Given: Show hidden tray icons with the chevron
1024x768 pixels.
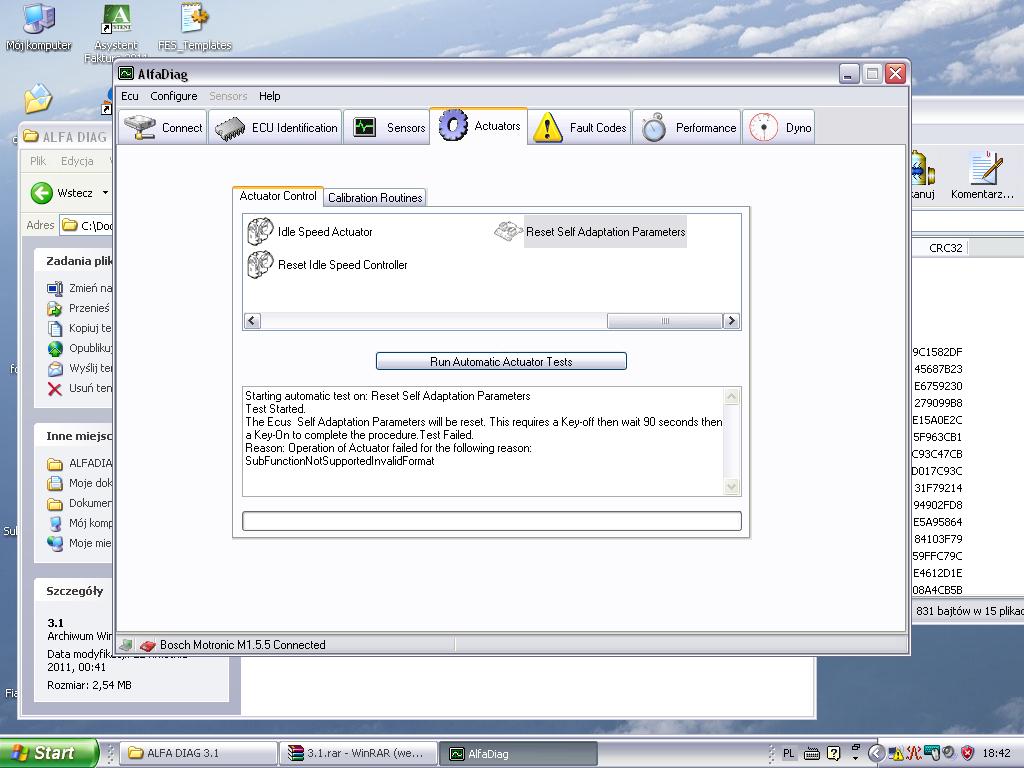Looking at the screenshot, I should pyautogui.click(x=876, y=754).
